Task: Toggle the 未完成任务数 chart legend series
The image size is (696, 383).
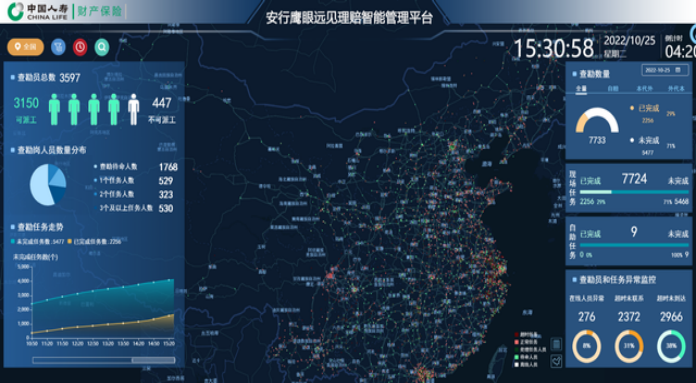Action: pyautogui.click(x=38, y=241)
